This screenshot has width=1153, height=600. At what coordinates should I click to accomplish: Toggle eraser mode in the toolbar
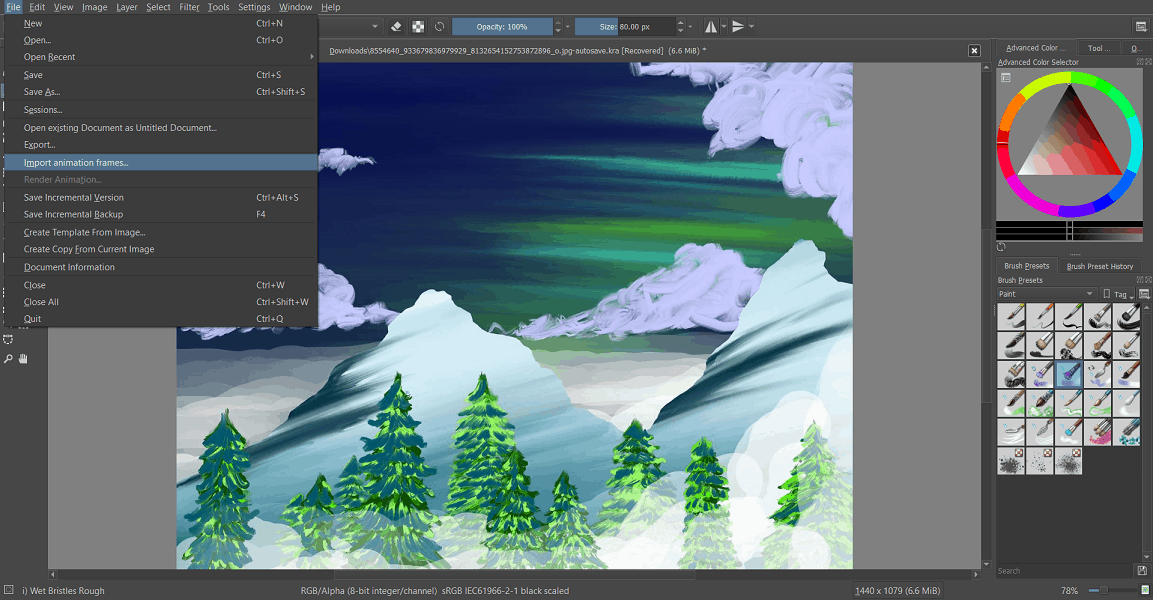click(396, 26)
